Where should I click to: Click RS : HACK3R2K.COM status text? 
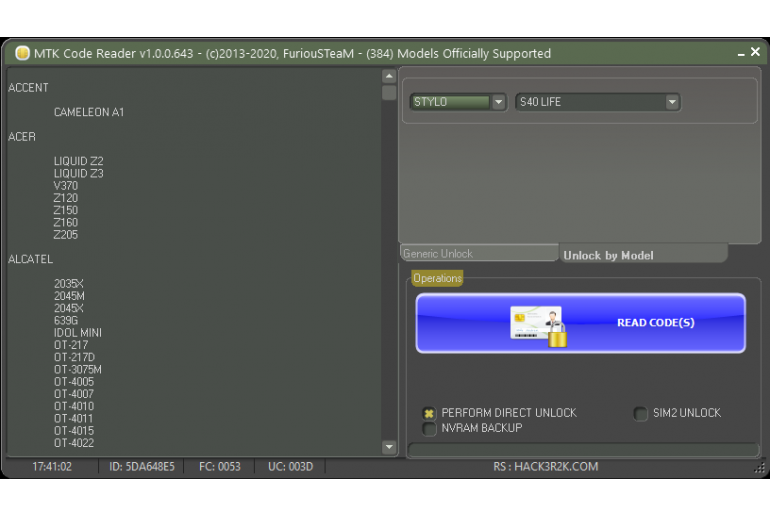tap(546, 466)
